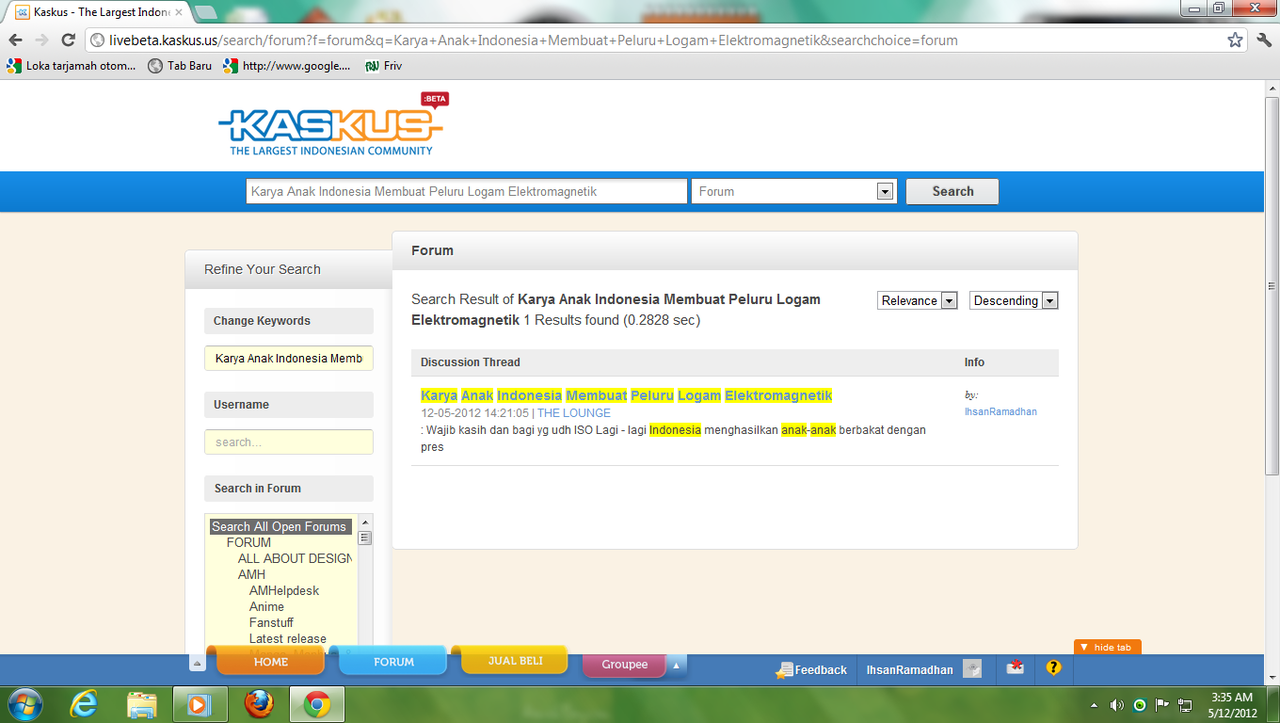The image size is (1280, 723).
Task: Reload the page with the refresh icon
Action: 68,40
